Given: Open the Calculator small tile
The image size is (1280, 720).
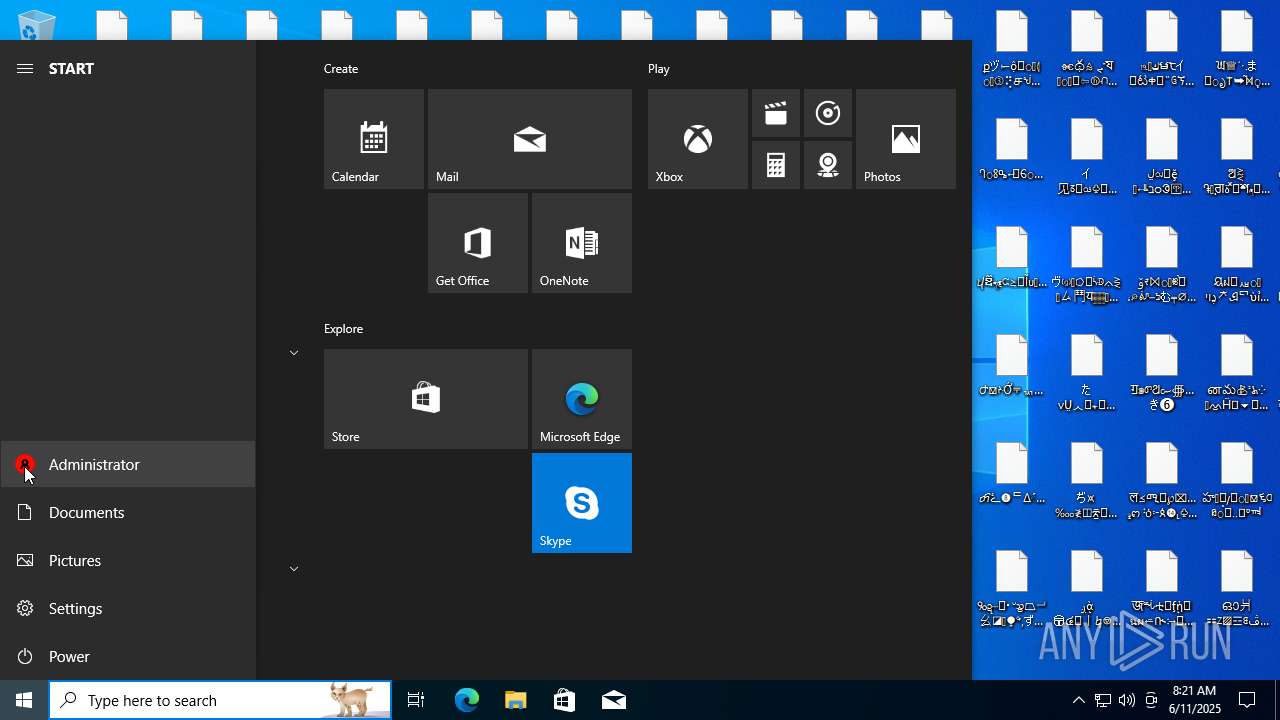Looking at the screenshot, I should (776, 165).
